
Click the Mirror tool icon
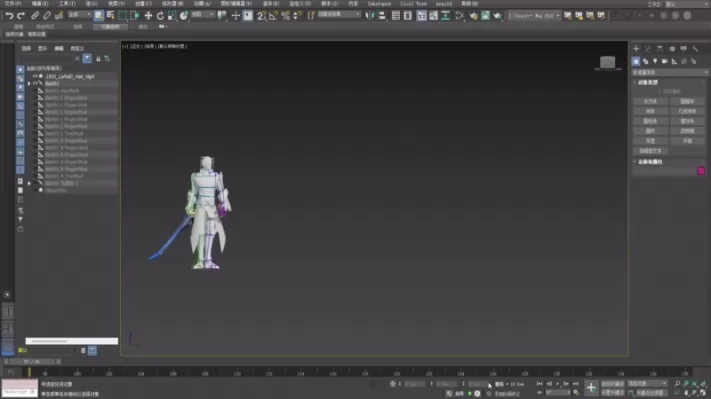pos(370,16)
